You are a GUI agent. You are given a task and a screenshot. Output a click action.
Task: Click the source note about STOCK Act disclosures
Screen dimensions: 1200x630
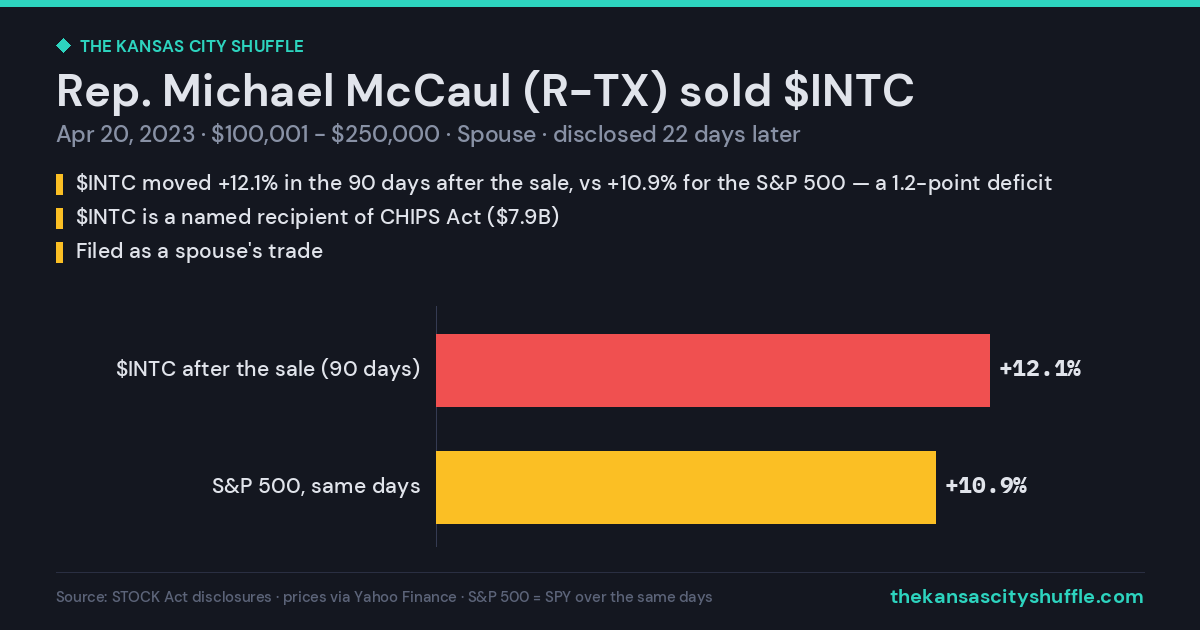(384, 597)
